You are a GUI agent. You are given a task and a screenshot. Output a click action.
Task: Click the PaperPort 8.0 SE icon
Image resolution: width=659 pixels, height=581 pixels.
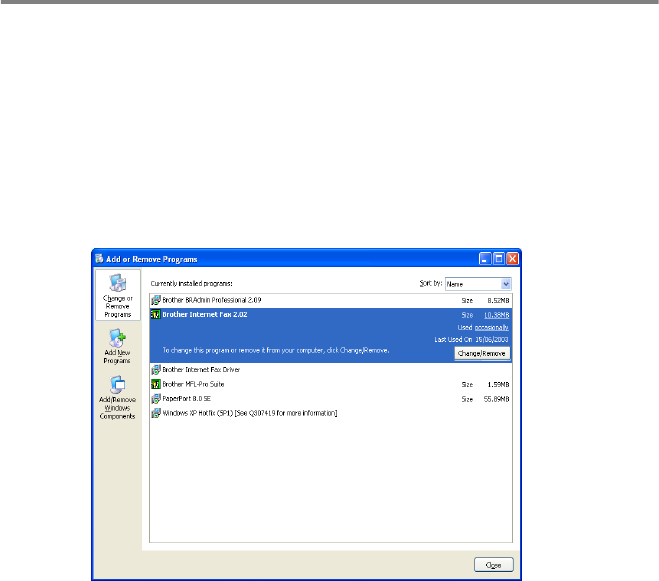click(x=156, y=399)
